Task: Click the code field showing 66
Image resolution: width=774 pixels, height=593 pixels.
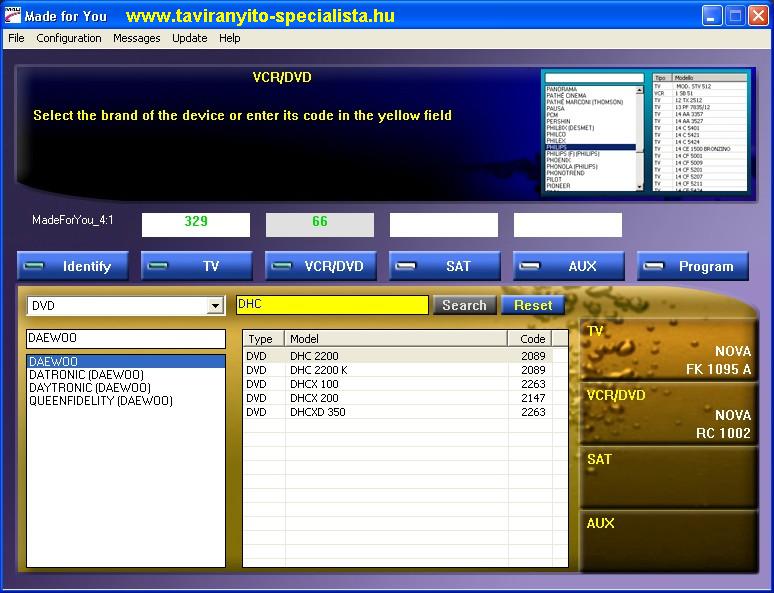Action: pos(320,225)
